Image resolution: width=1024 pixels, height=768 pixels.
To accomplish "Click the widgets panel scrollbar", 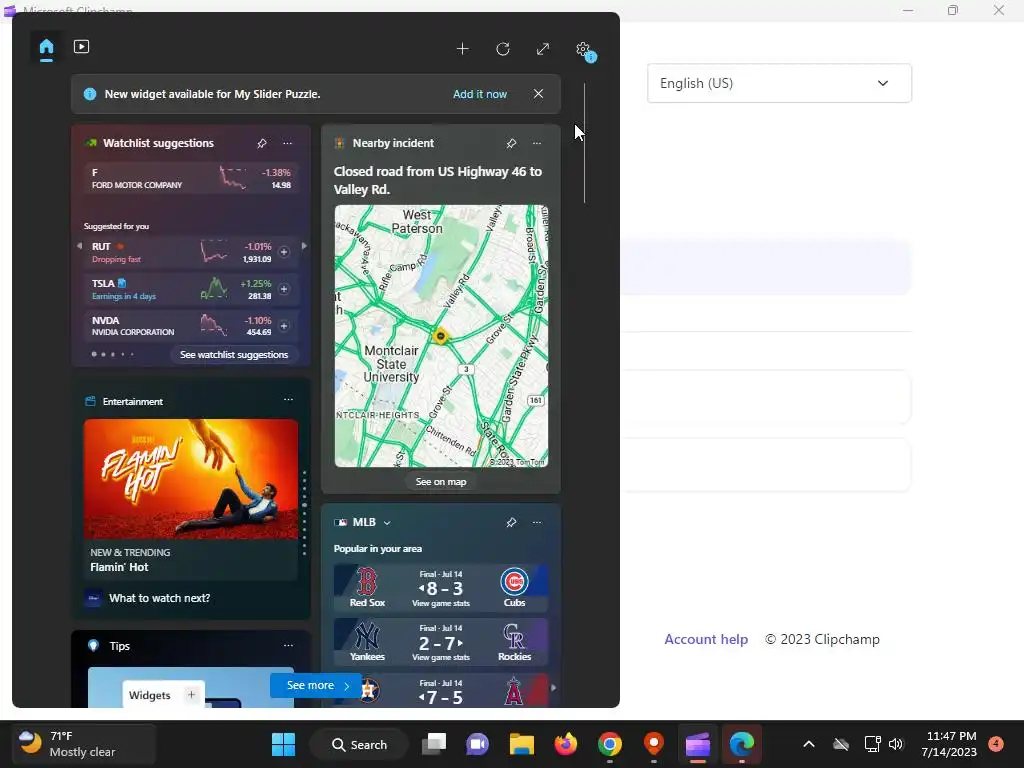I will (x=584, y=143).
